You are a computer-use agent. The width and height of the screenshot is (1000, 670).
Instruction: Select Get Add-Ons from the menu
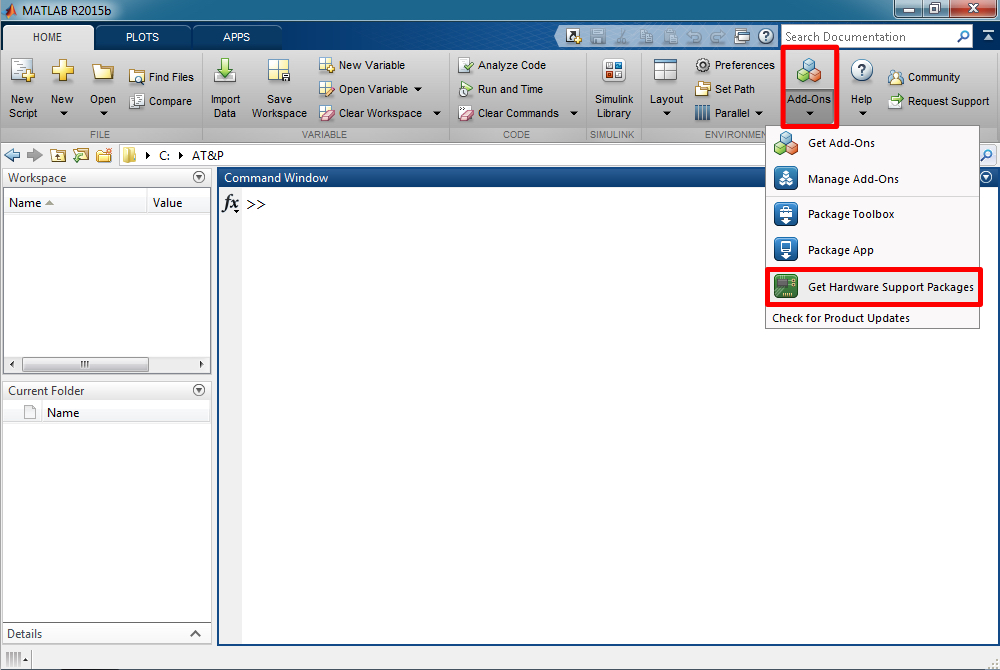[872, 143]
